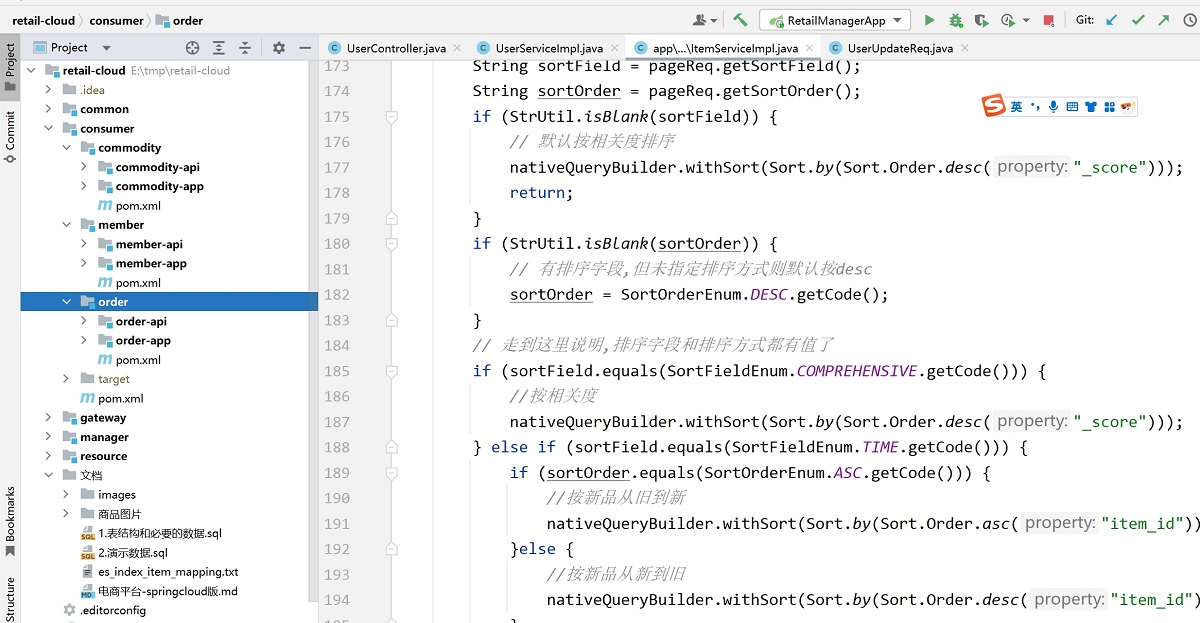Start debugging with the bug icon

tap(956, 20)
